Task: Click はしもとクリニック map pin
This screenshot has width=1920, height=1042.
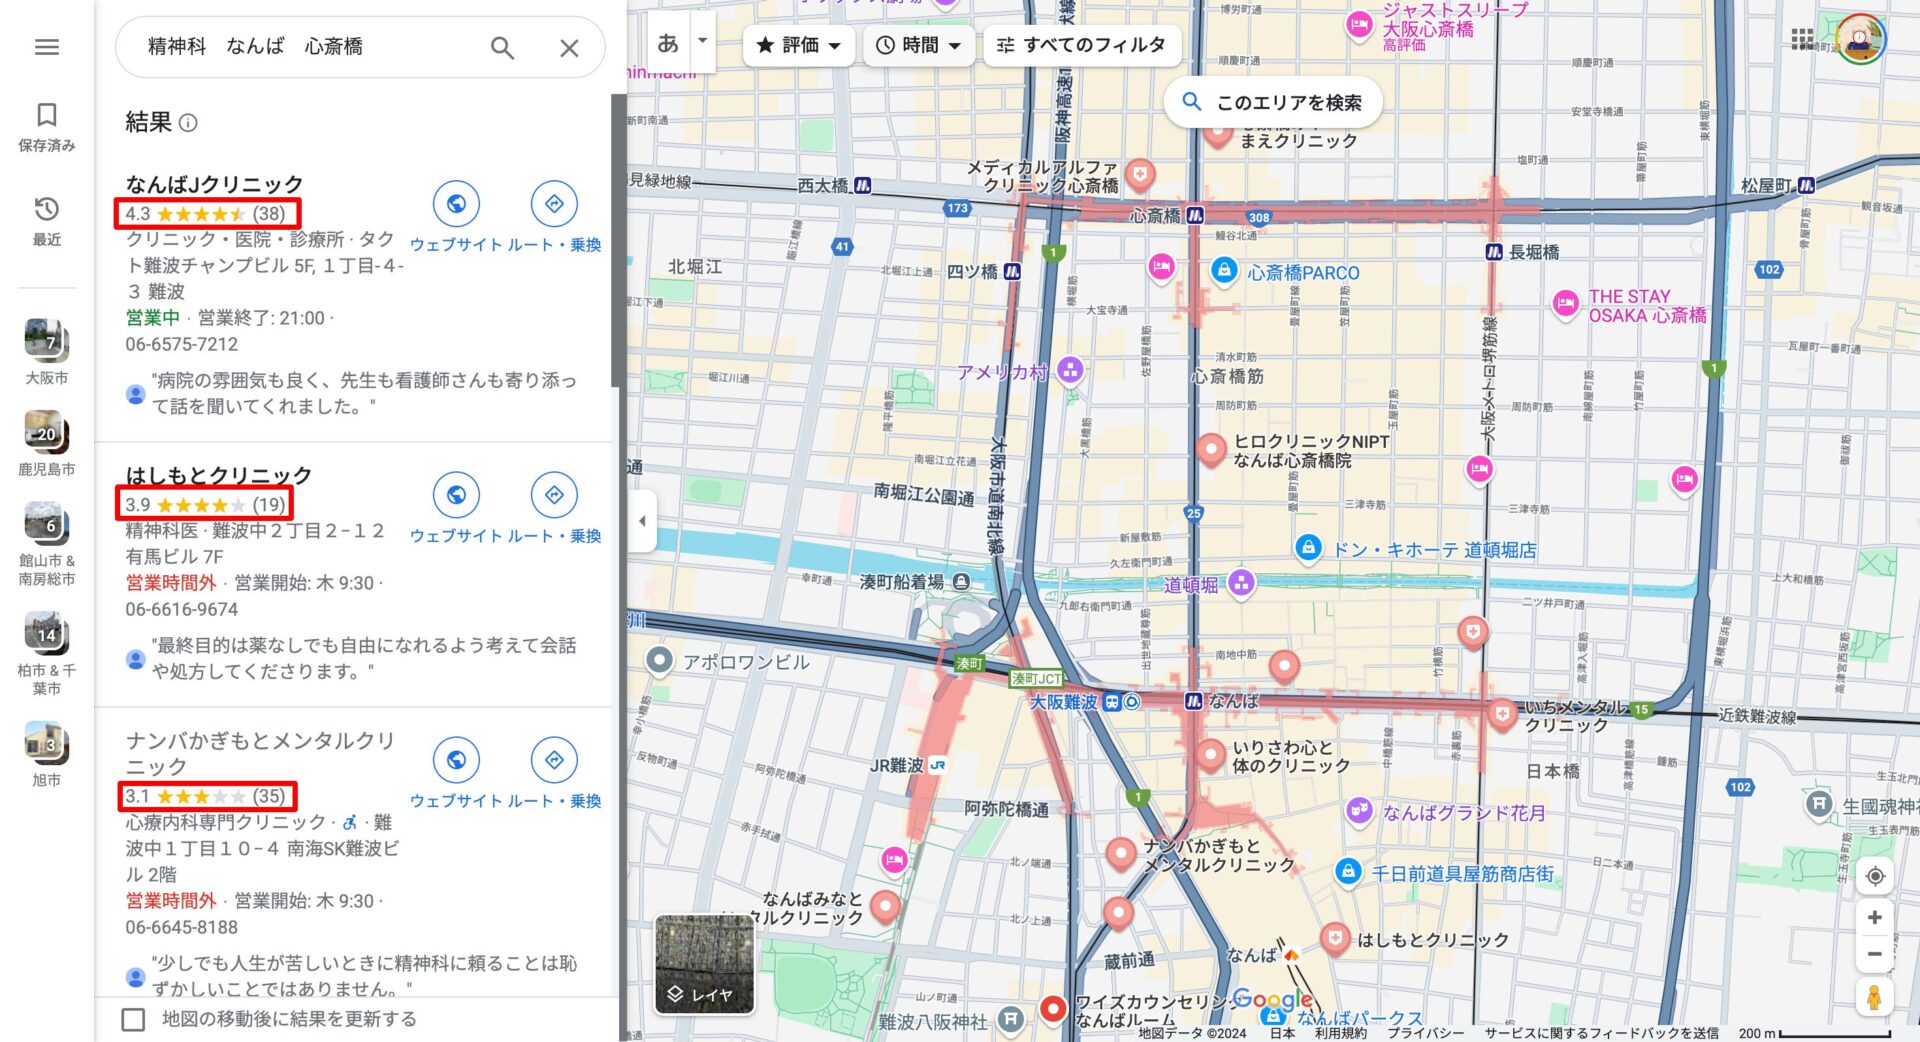Action: click(x=1334, y=939)
